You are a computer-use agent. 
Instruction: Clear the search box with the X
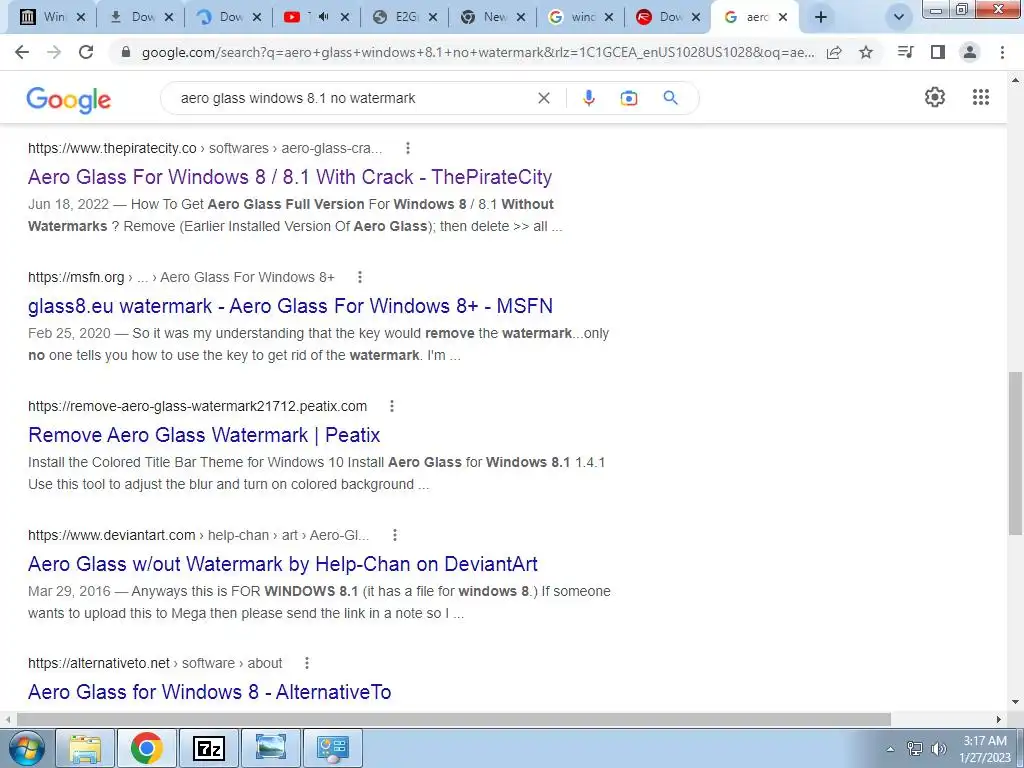(x=543, y=98)
